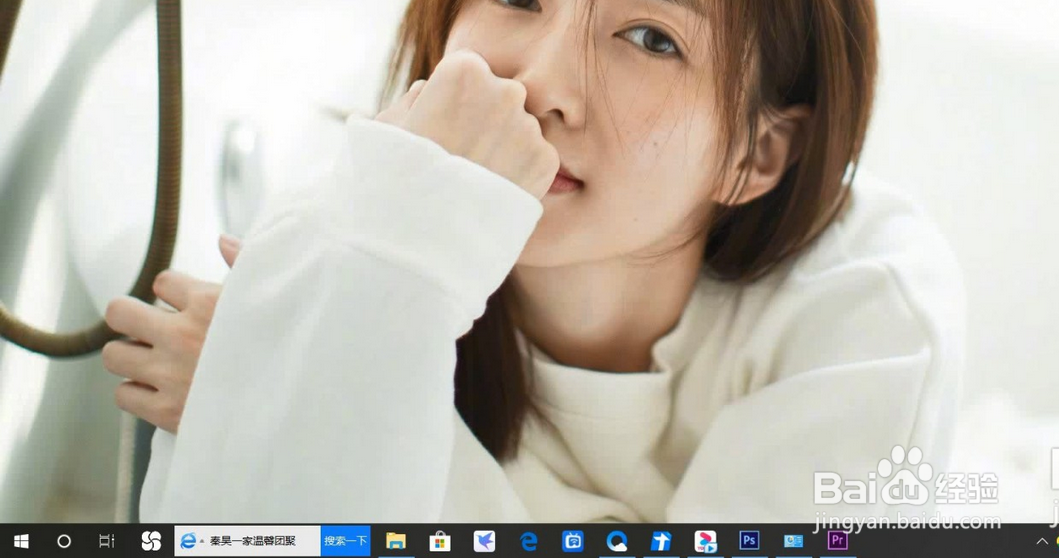
Task: Click the 搜索一下 search button
Action: (x=345, y=541)
